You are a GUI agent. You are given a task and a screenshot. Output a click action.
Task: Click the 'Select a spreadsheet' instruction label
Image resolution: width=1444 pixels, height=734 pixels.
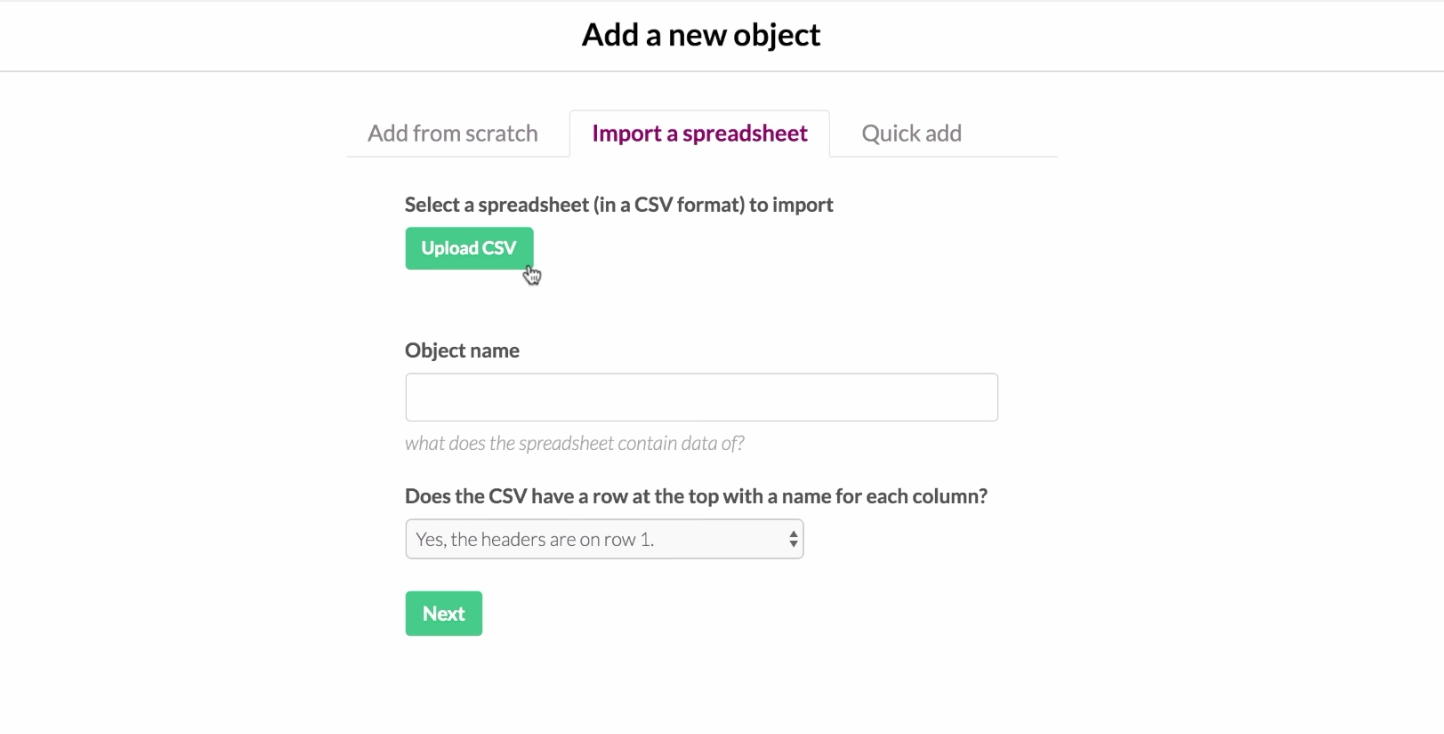point(618,205)
